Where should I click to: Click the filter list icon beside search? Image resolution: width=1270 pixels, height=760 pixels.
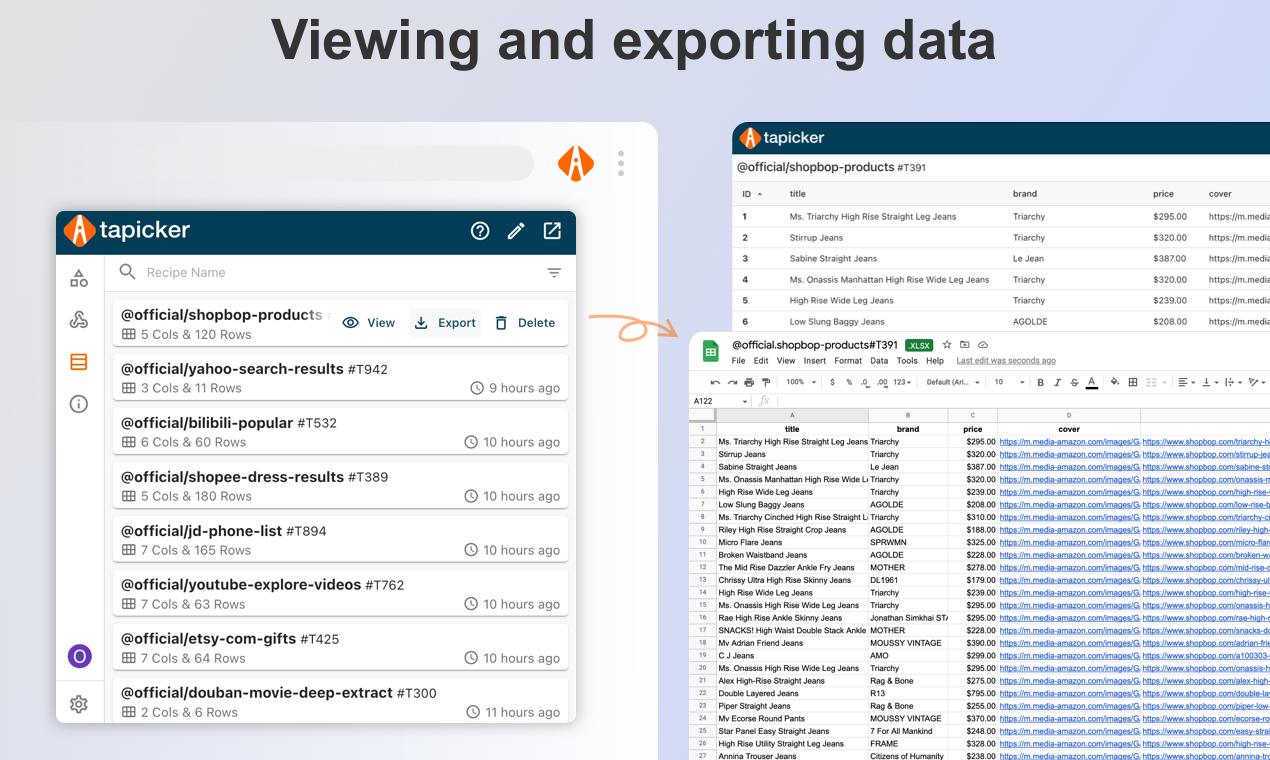[554, 272]
